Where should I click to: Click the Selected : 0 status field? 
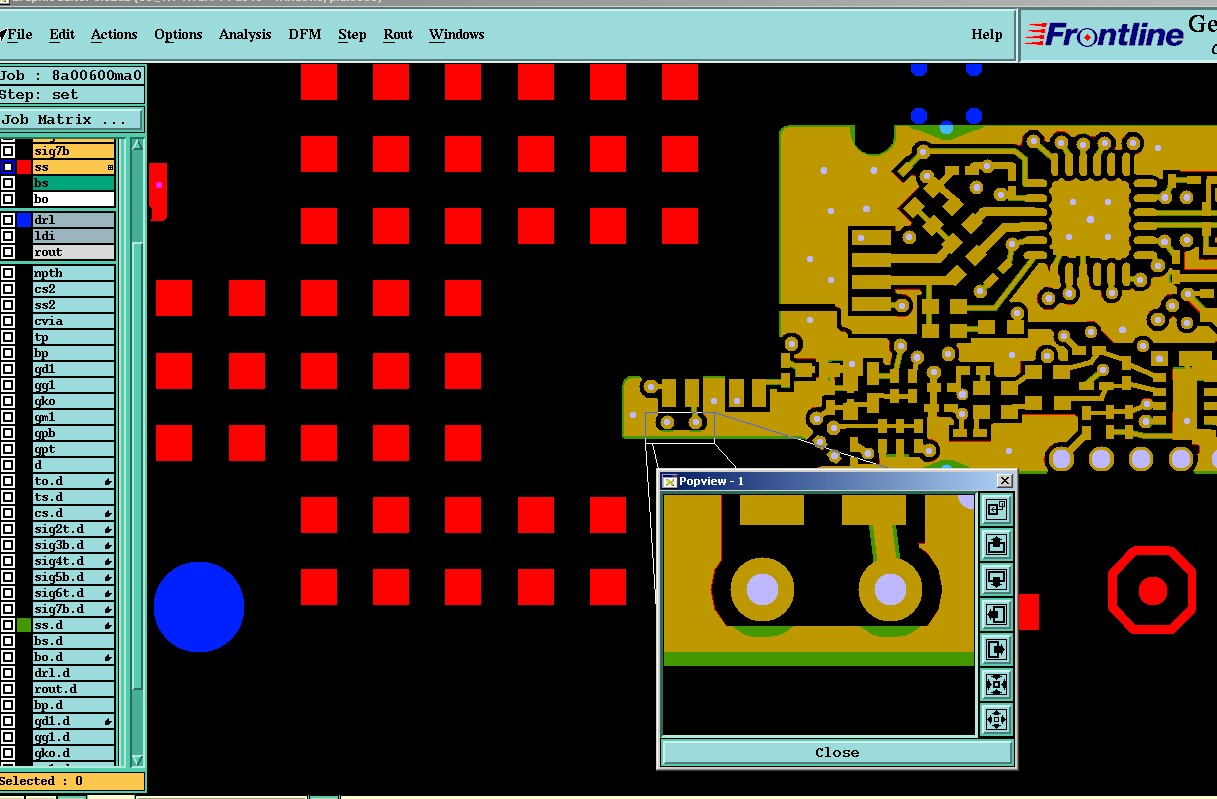coord(72,781)
